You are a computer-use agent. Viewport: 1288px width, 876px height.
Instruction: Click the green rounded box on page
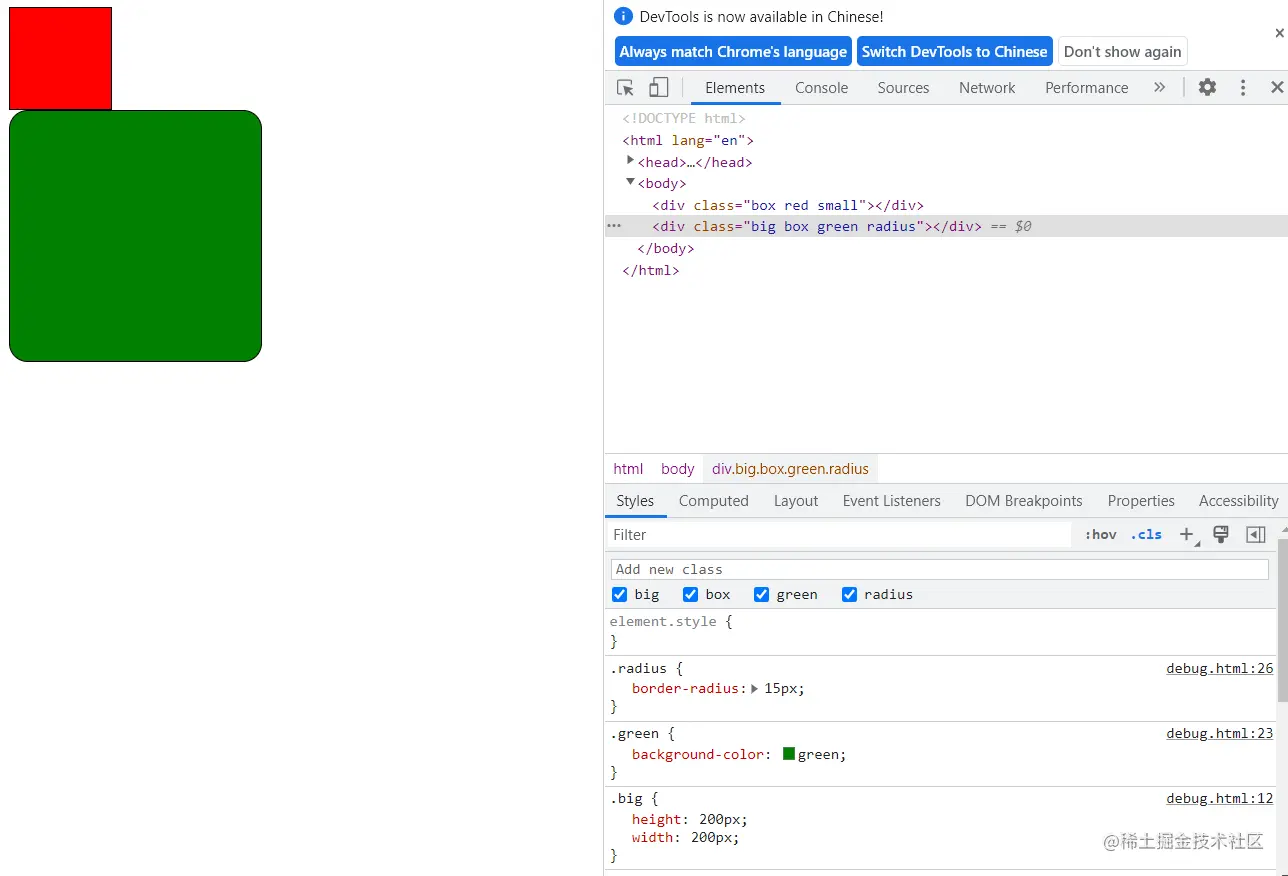(x=135, y=236)
